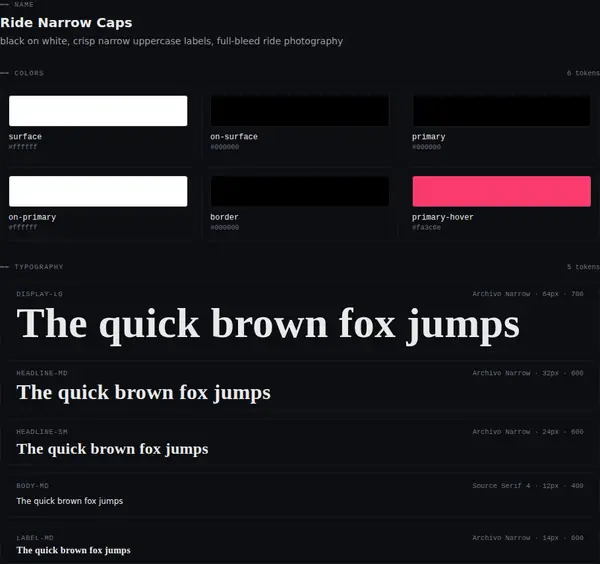Click the description starting 'black on white'
The height and width of the screenshot is (564, 600).
[x=171, y=41]
